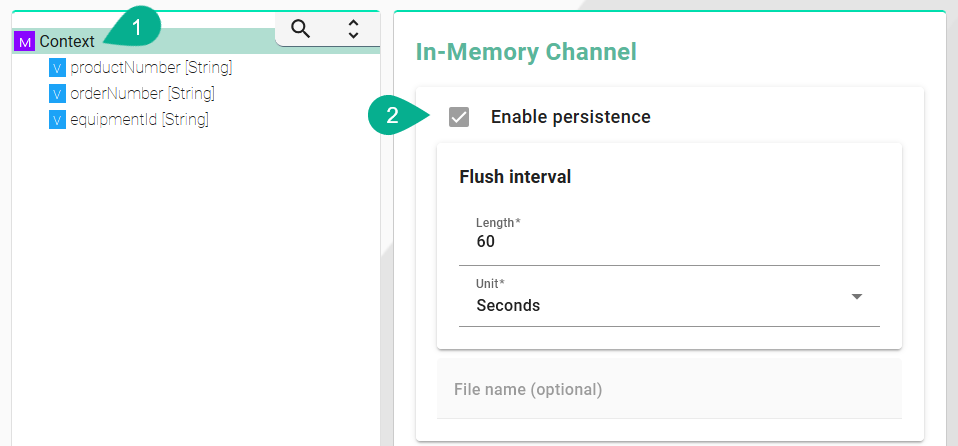
Task: Select the Context root node
Action: point(67,42)
